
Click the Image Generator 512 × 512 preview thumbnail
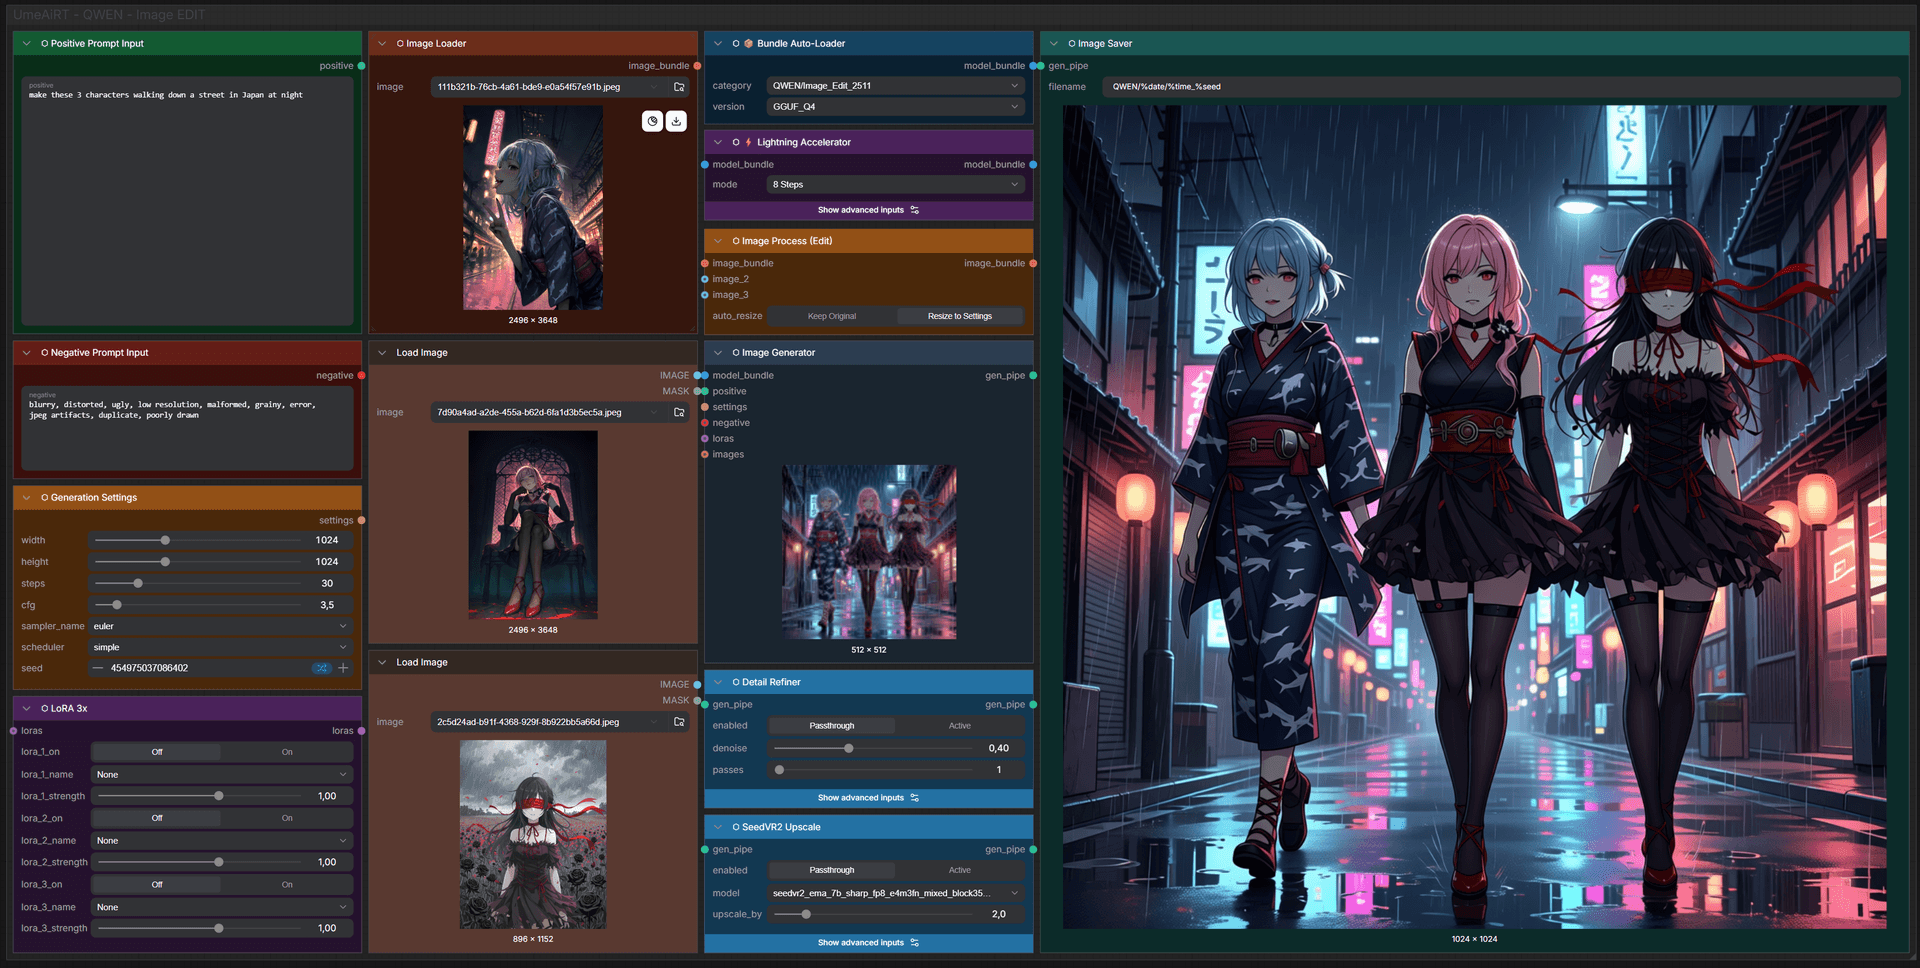(869, 552)
